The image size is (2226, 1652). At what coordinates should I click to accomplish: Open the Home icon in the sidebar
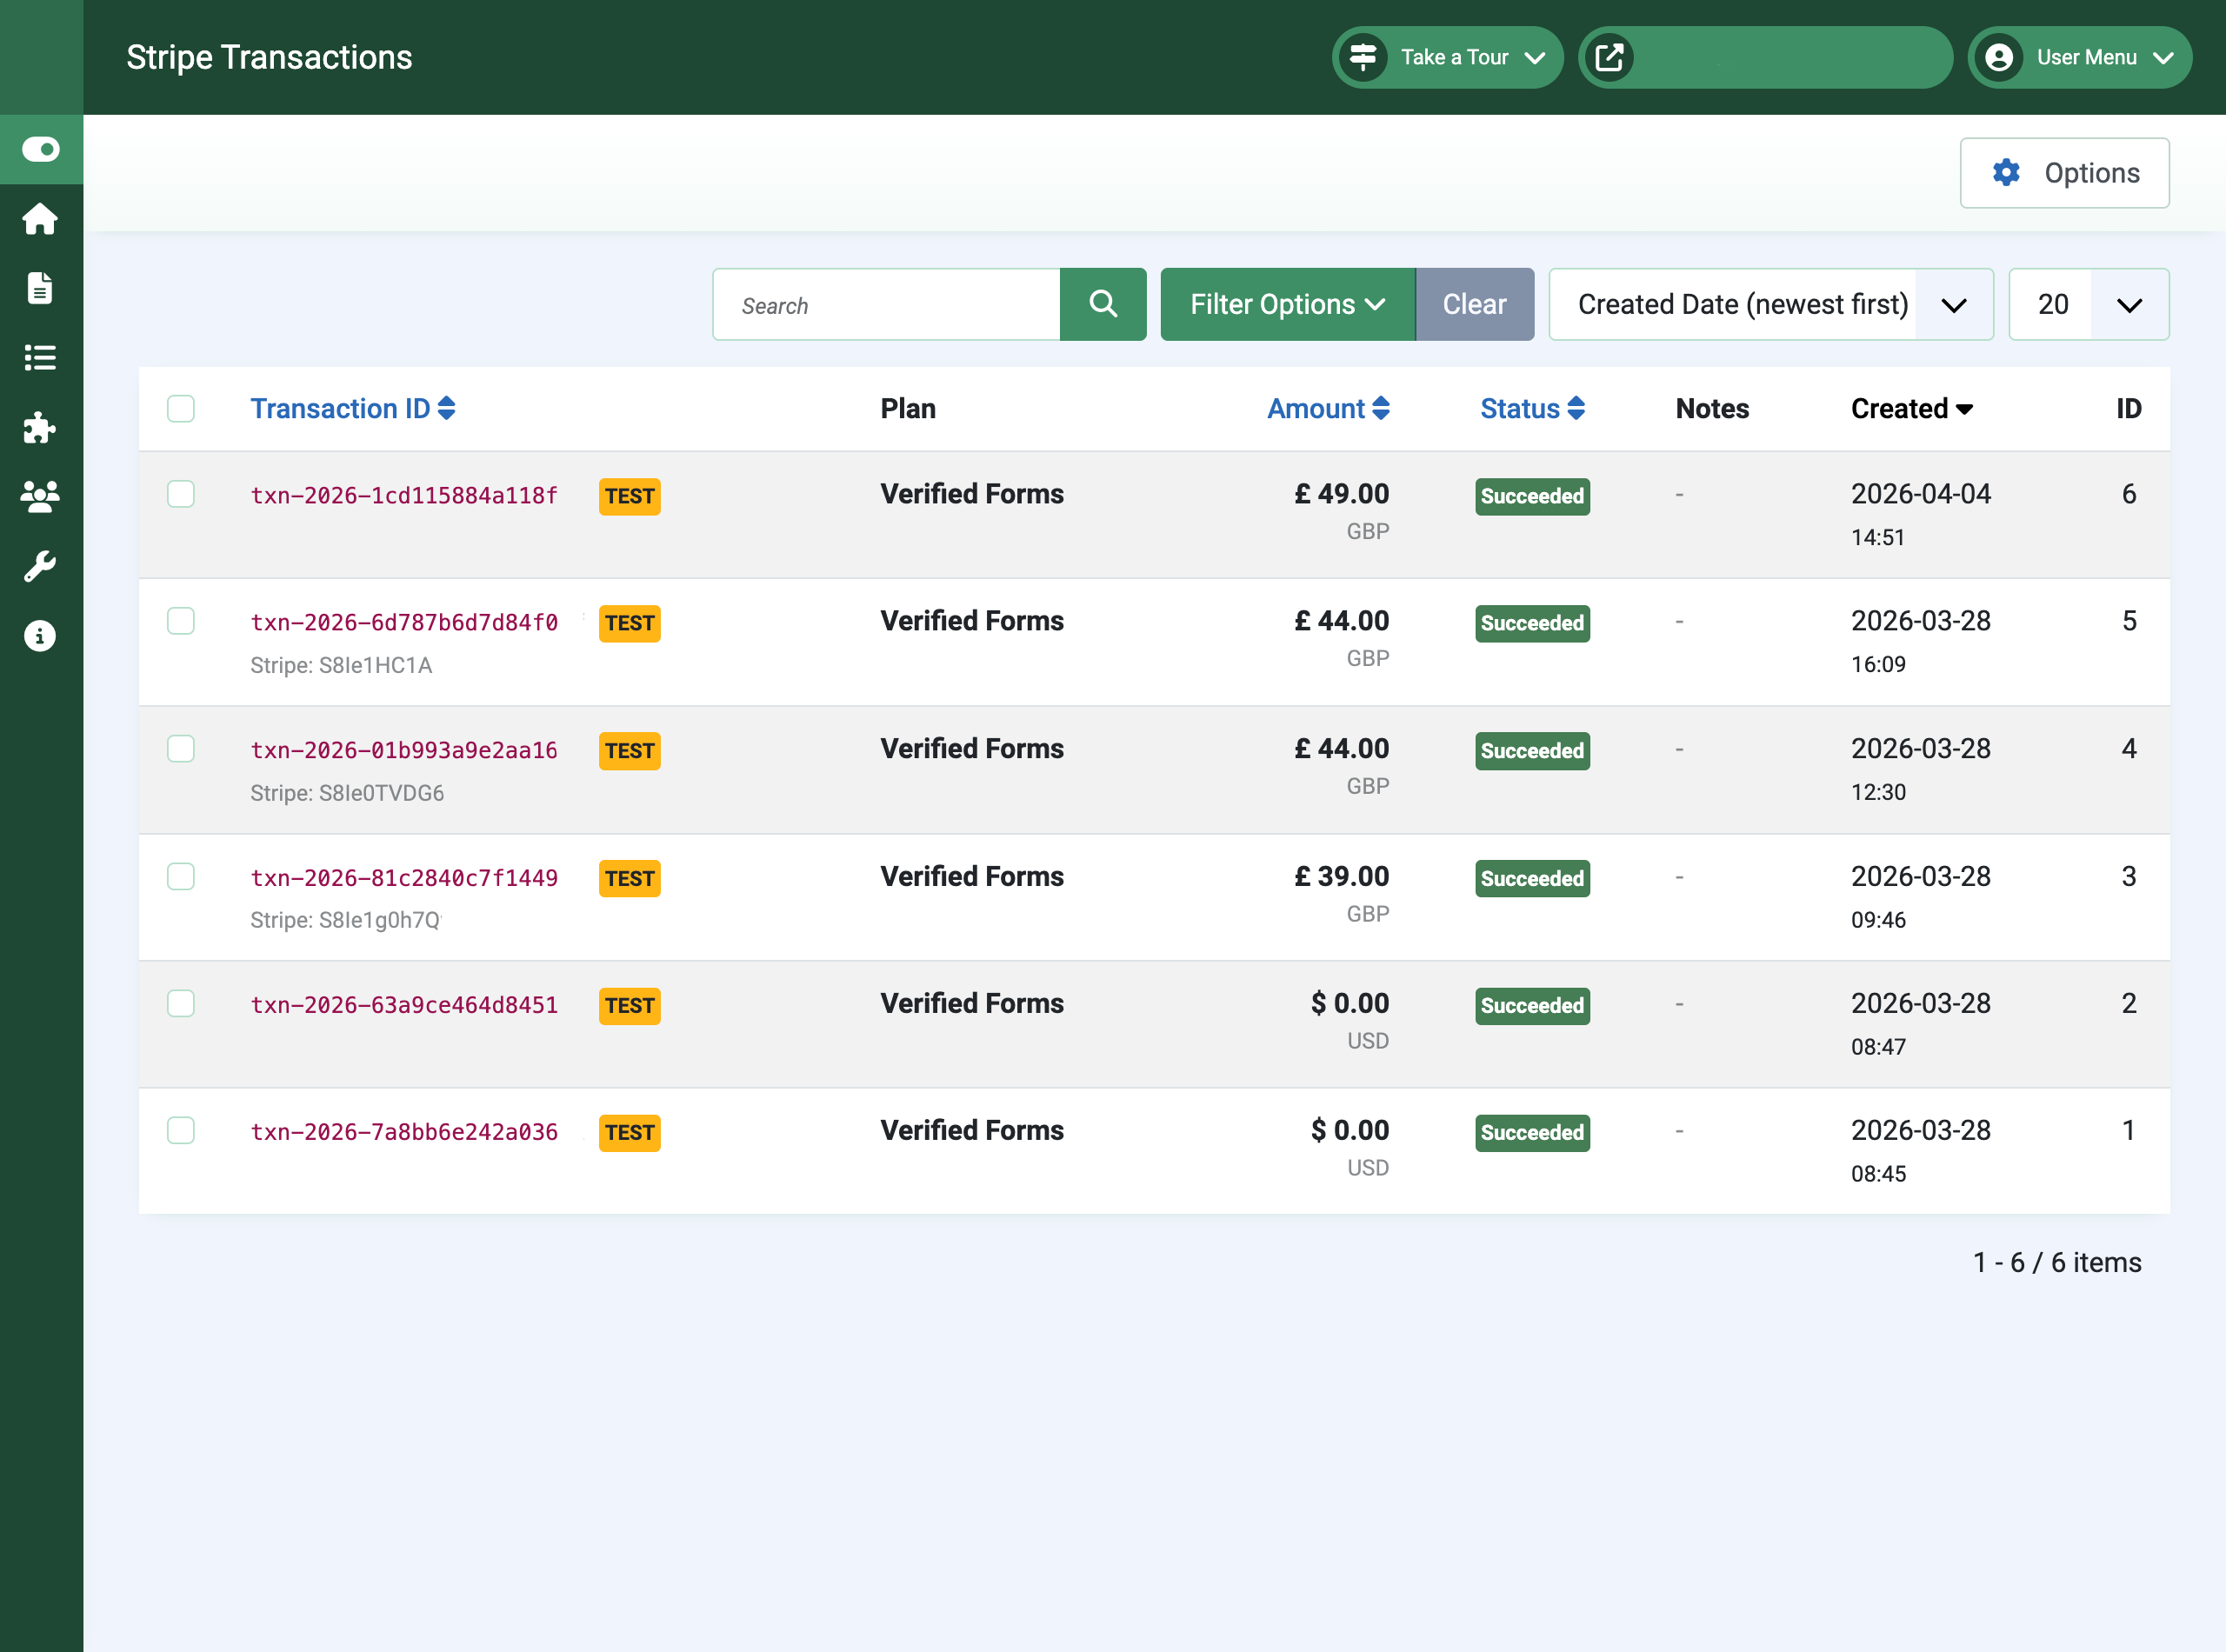click(x=40, y=219)
